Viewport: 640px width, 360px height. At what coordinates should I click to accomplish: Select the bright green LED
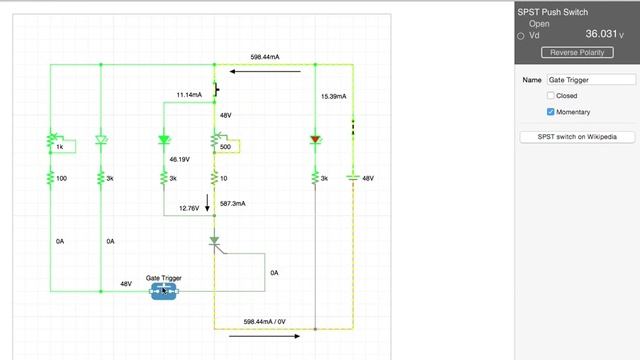pos(164,140)
